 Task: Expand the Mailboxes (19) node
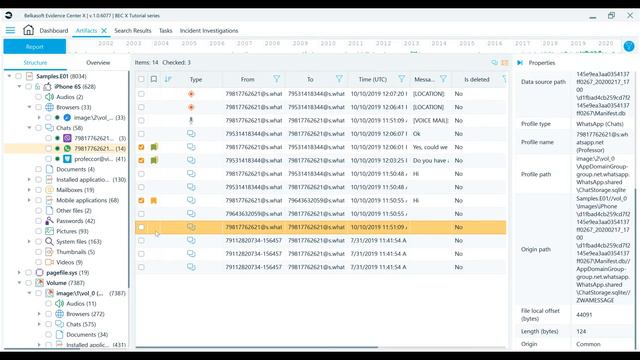pos(29,190)
